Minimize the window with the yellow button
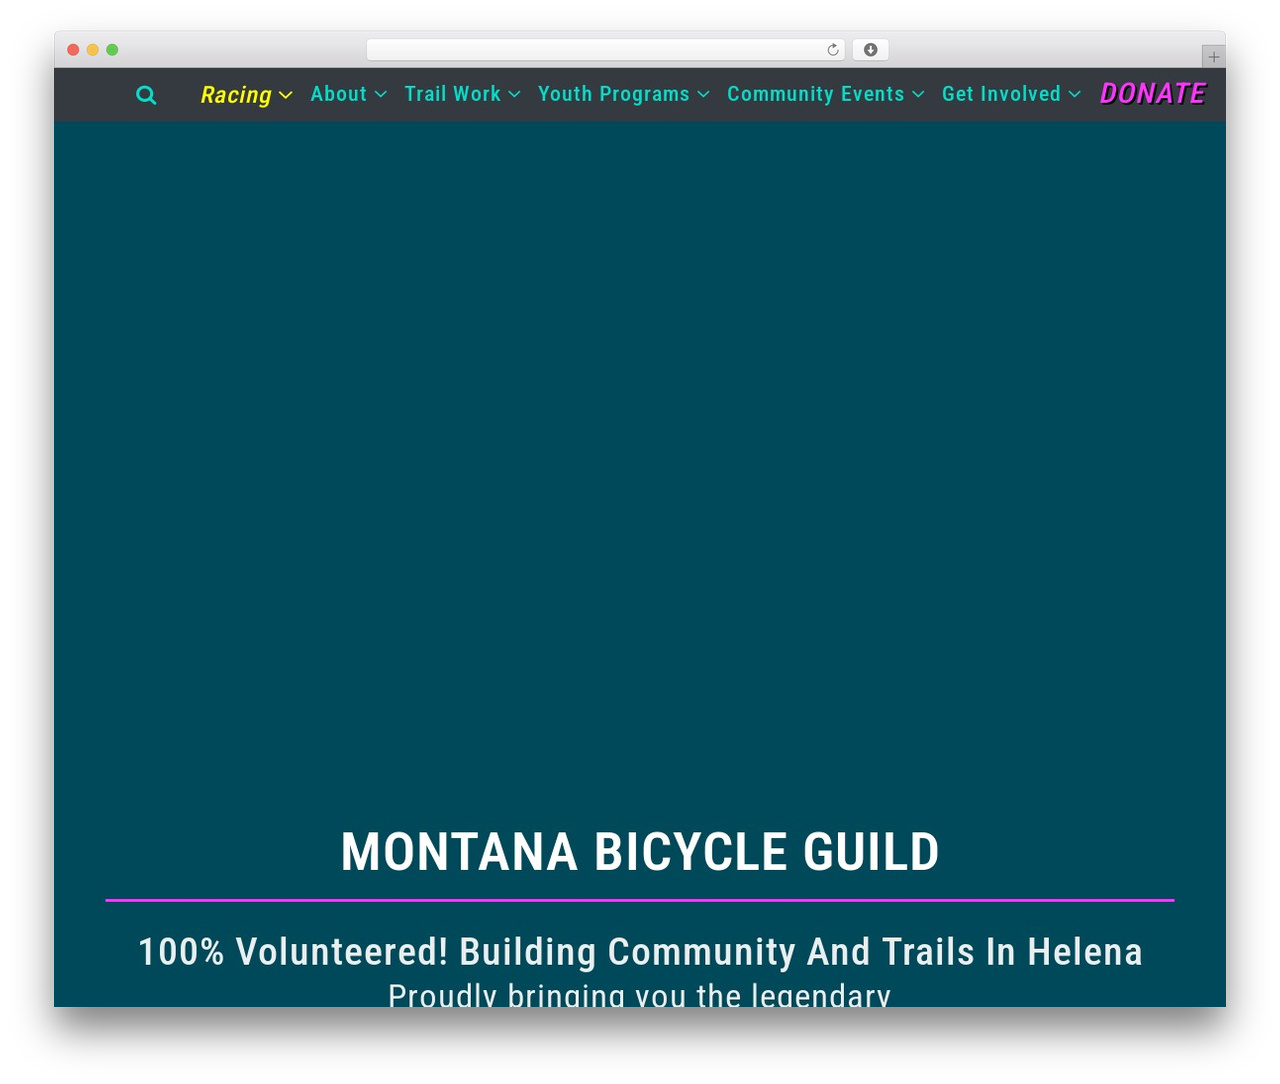Viewport: 1280px width, 1084px height. click(x=93, y=50)
